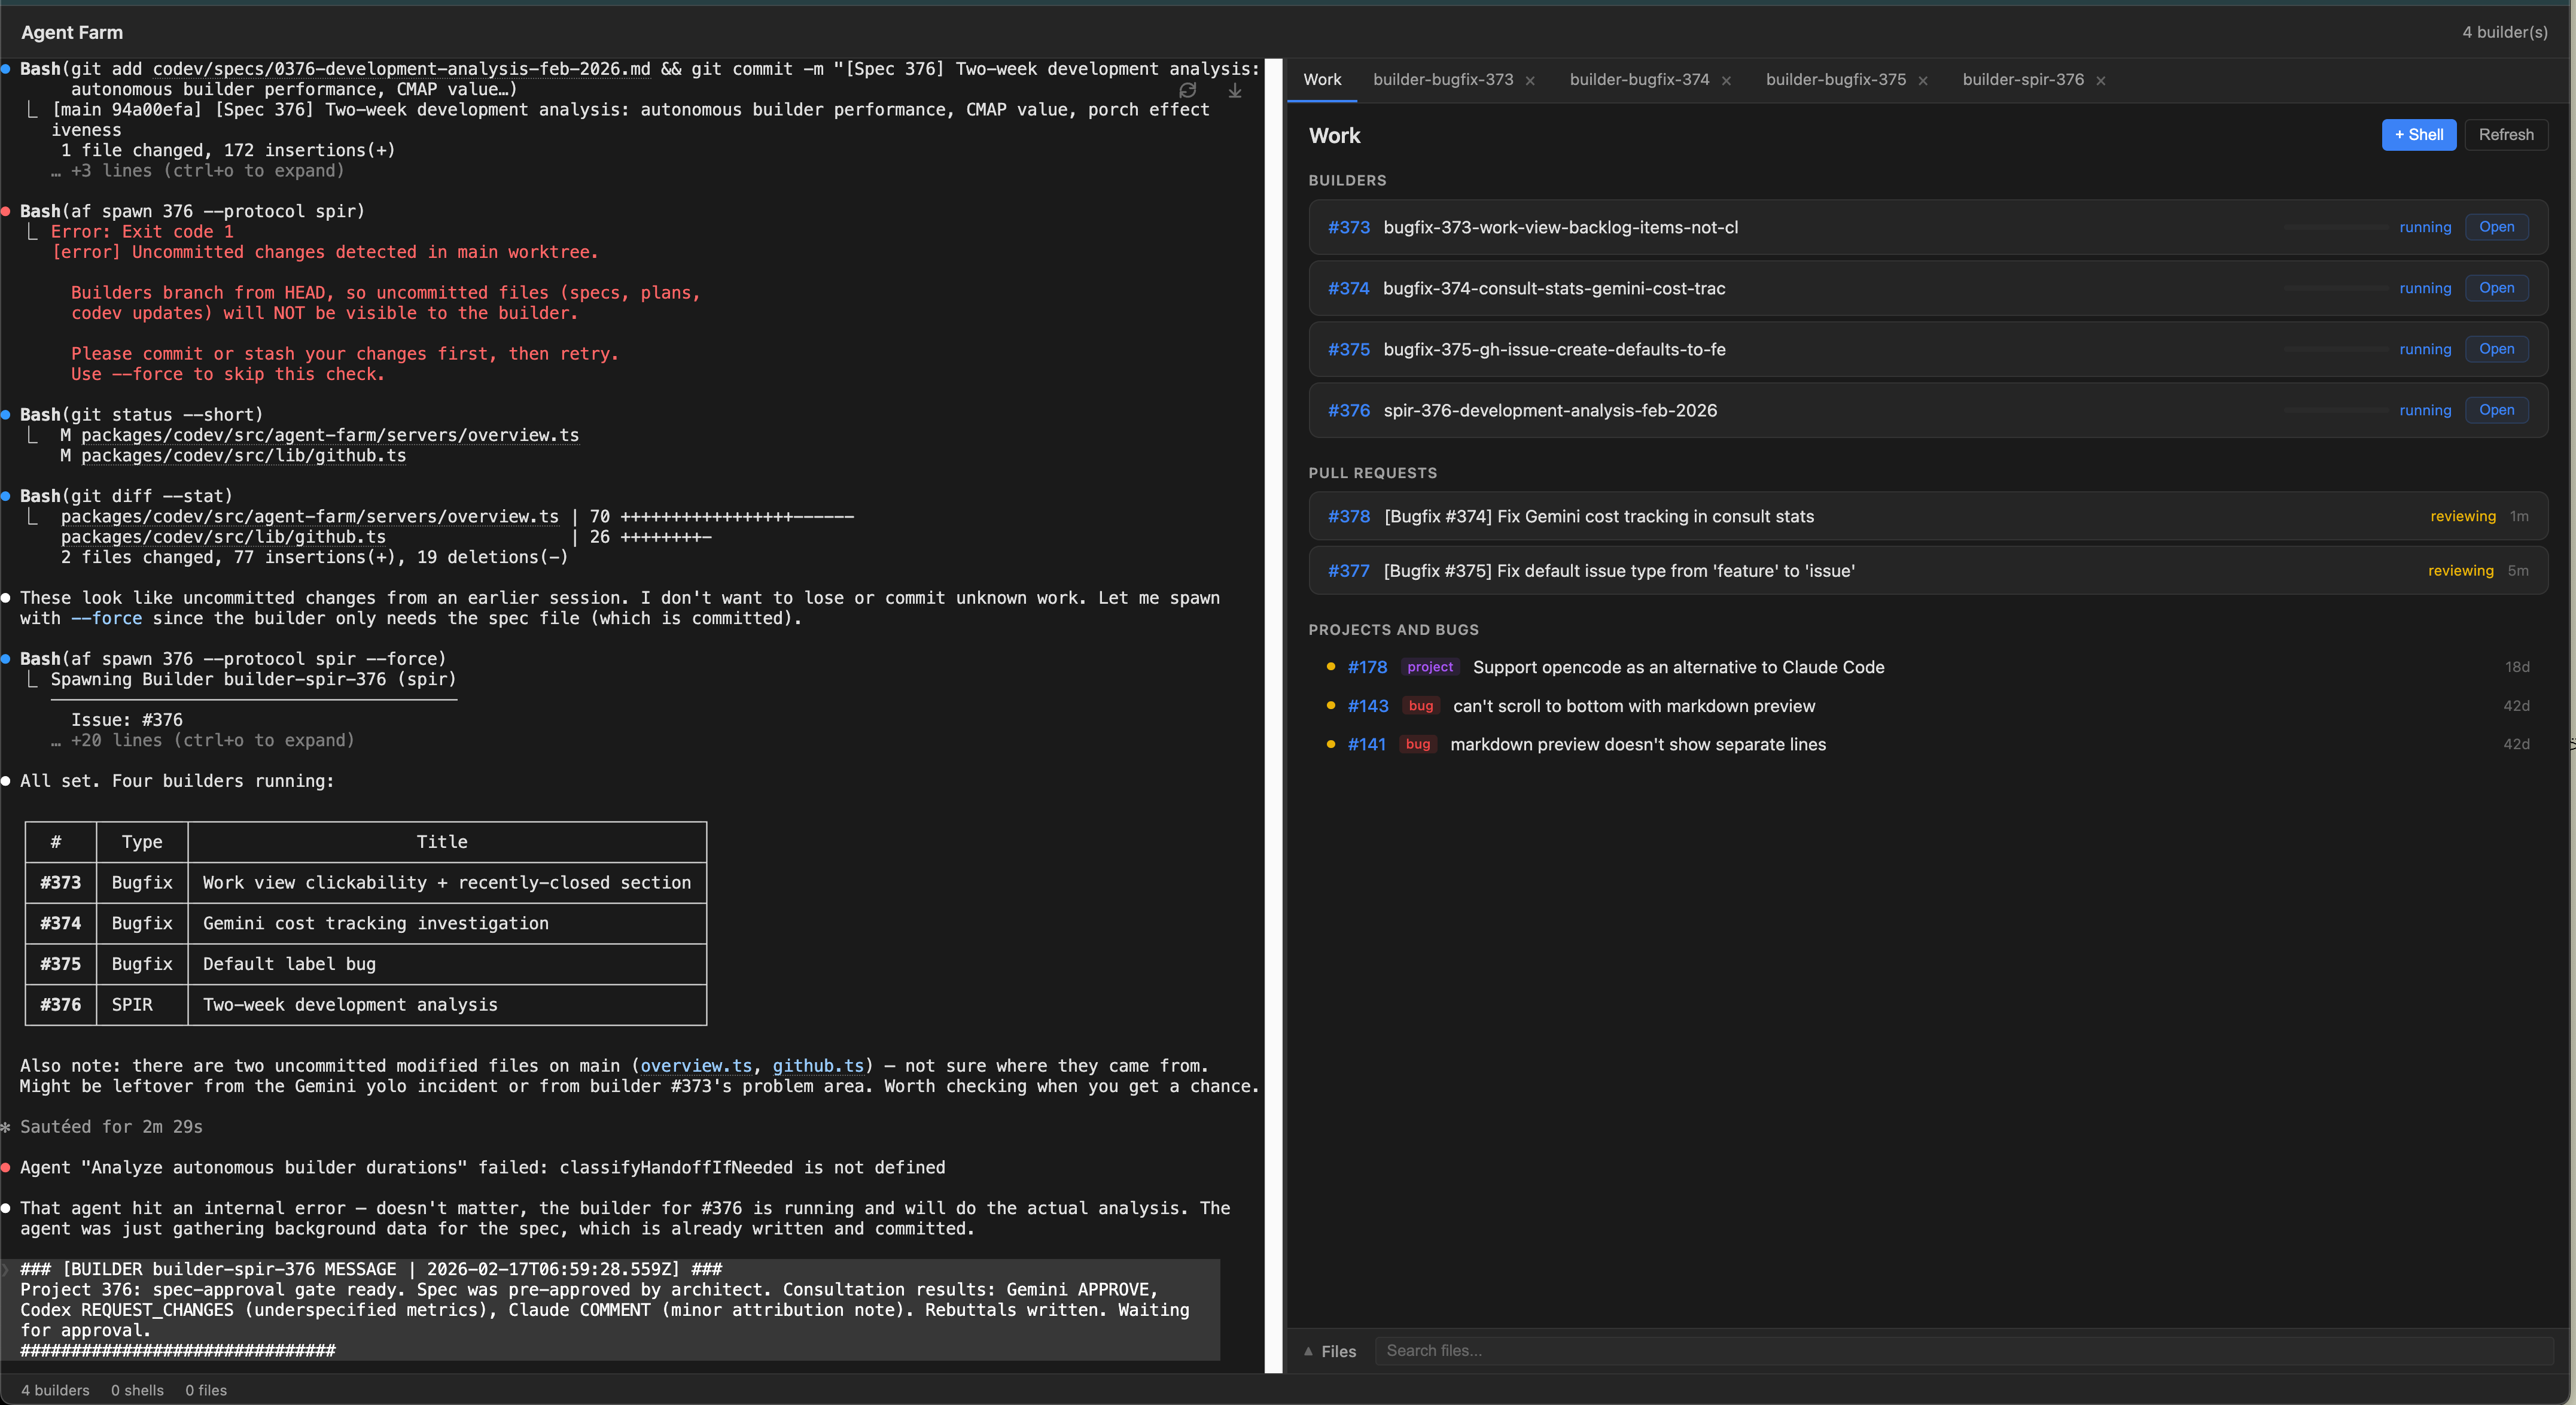Open builder #376 spir-376-development-analysis
Viewport: 2576px width, 1405px height.
2497,410
